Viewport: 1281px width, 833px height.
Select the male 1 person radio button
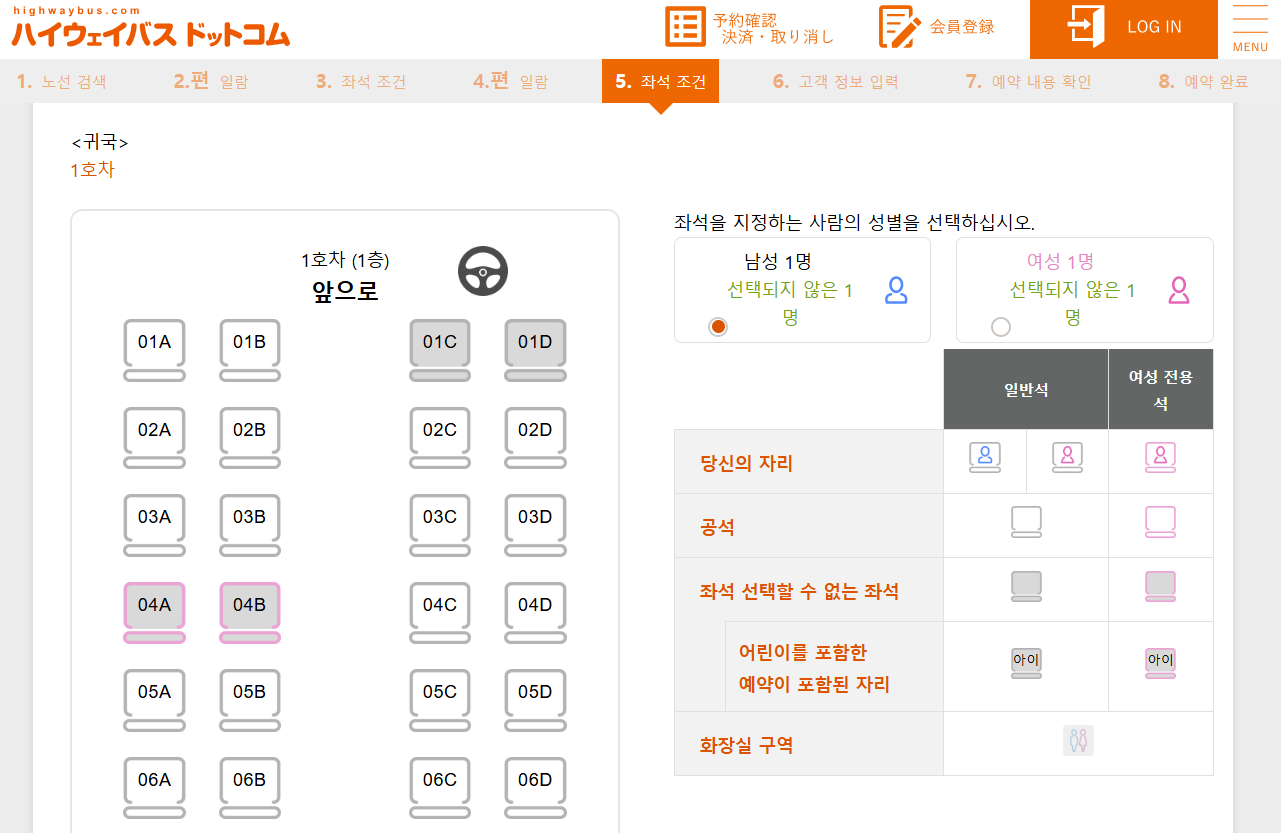pos(718,327)
